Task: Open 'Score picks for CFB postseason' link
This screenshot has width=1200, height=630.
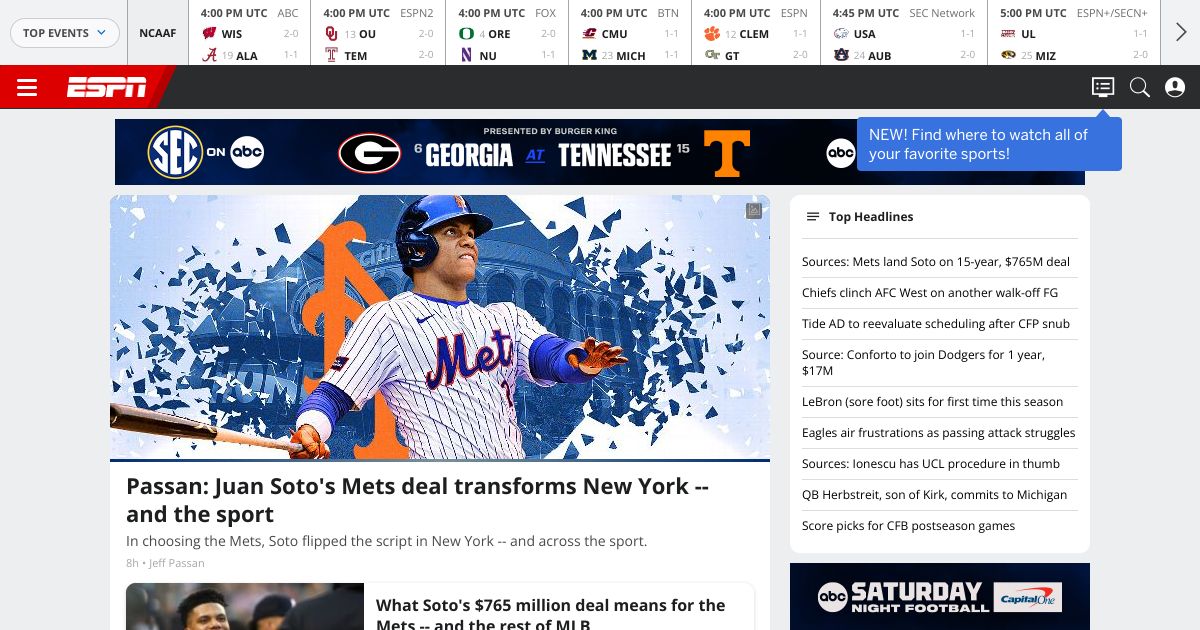Action: coord(908,526)
